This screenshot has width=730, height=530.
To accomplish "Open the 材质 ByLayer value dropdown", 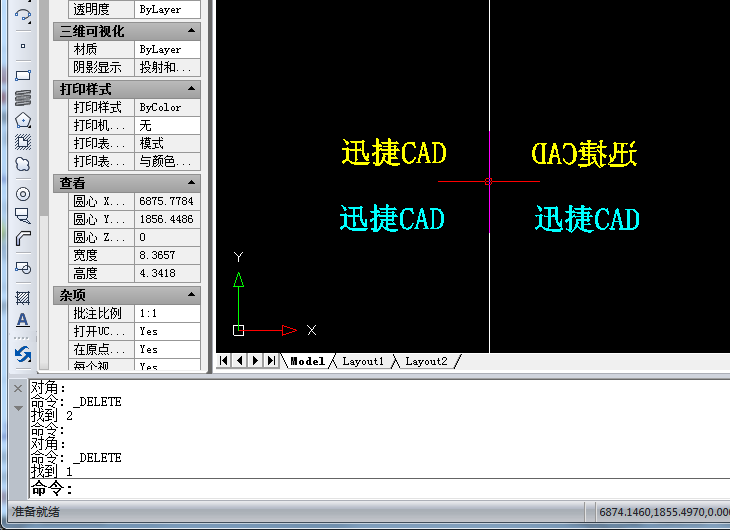I will pyautogui.click(x=167, y=49).
